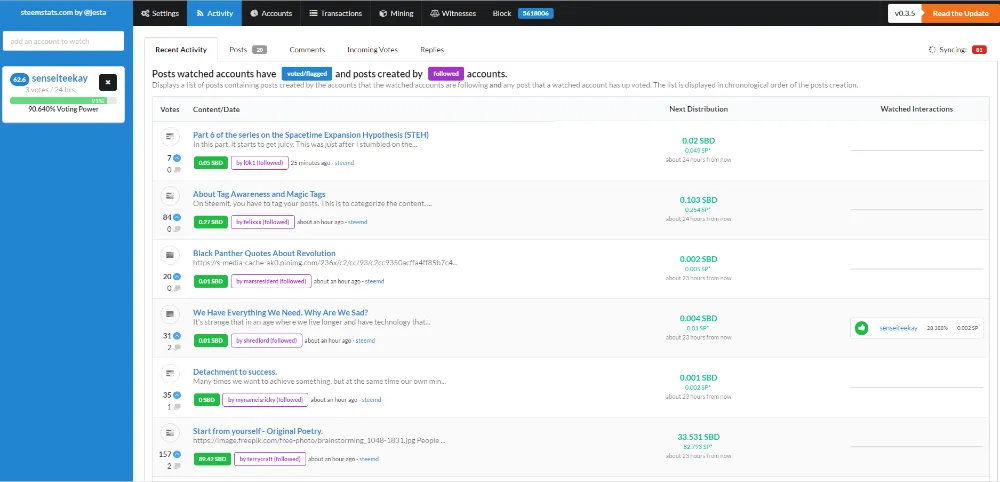The height and width of the screenshot is (482, 1000).
Task: Open the Settings gear menu
Action: [160, 13]
